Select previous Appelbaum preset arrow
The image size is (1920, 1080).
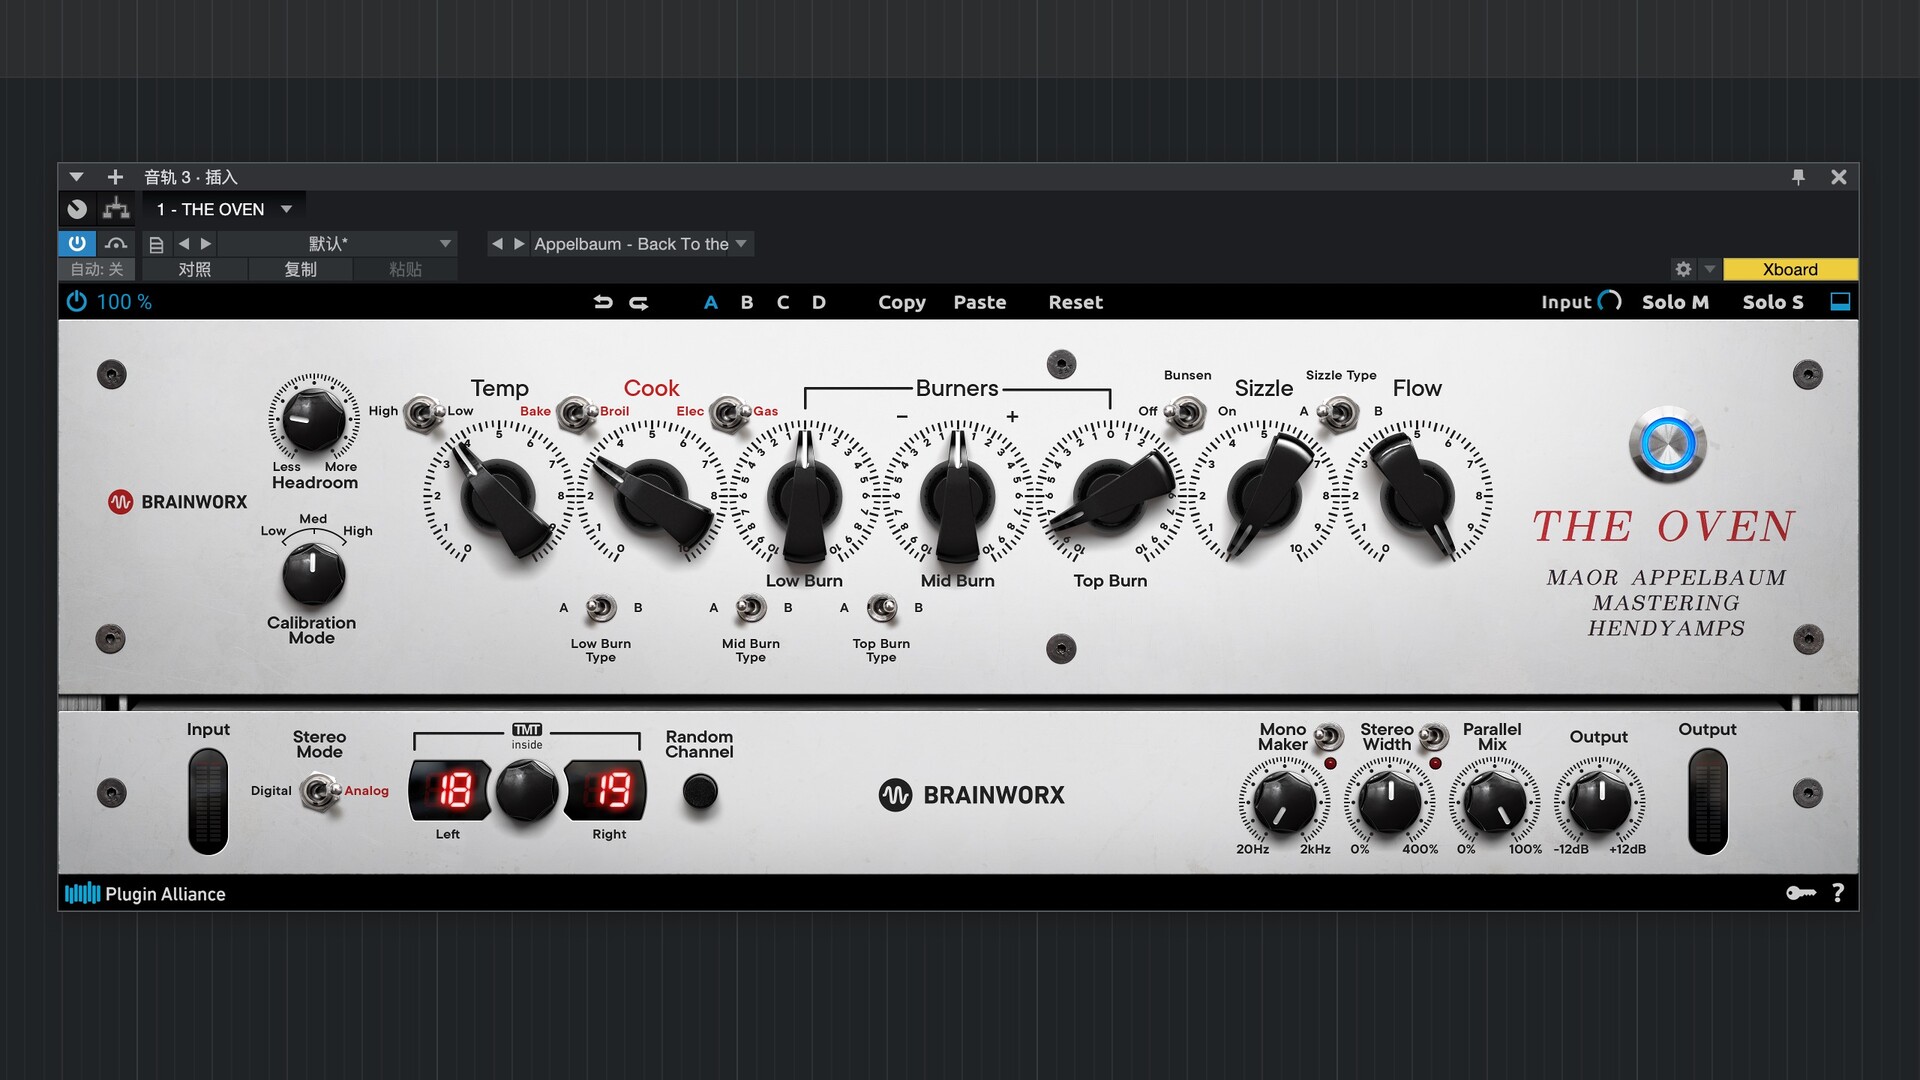click(497, 244)
